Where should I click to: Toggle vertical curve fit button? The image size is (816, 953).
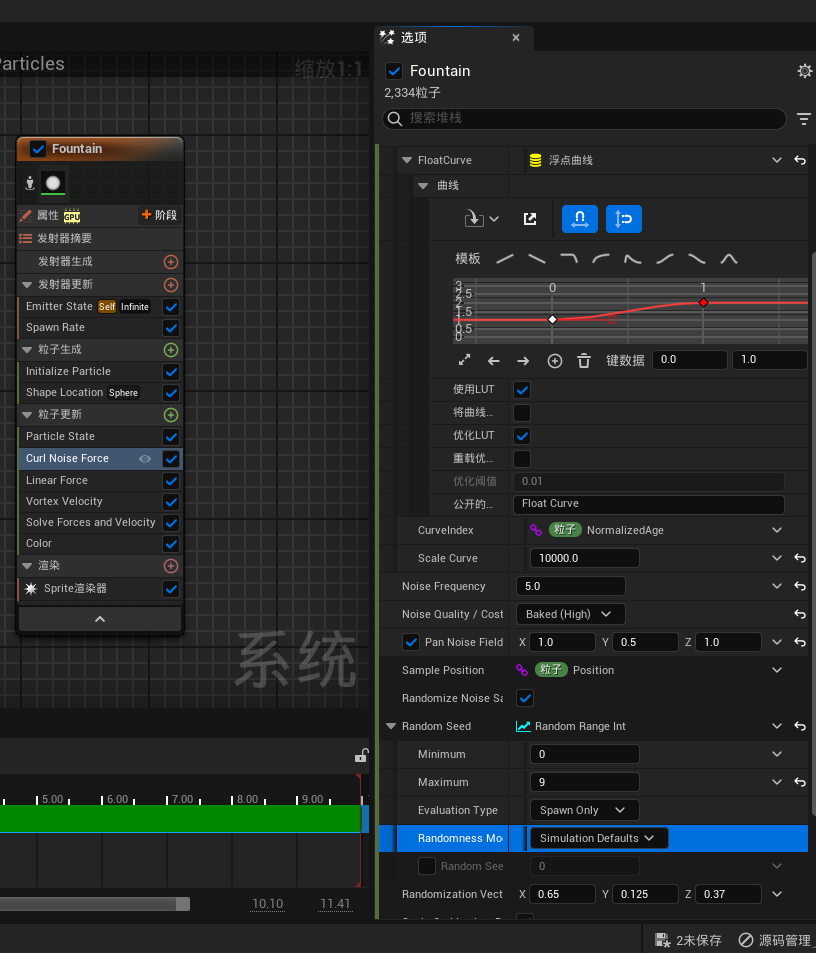click(623, 219)
